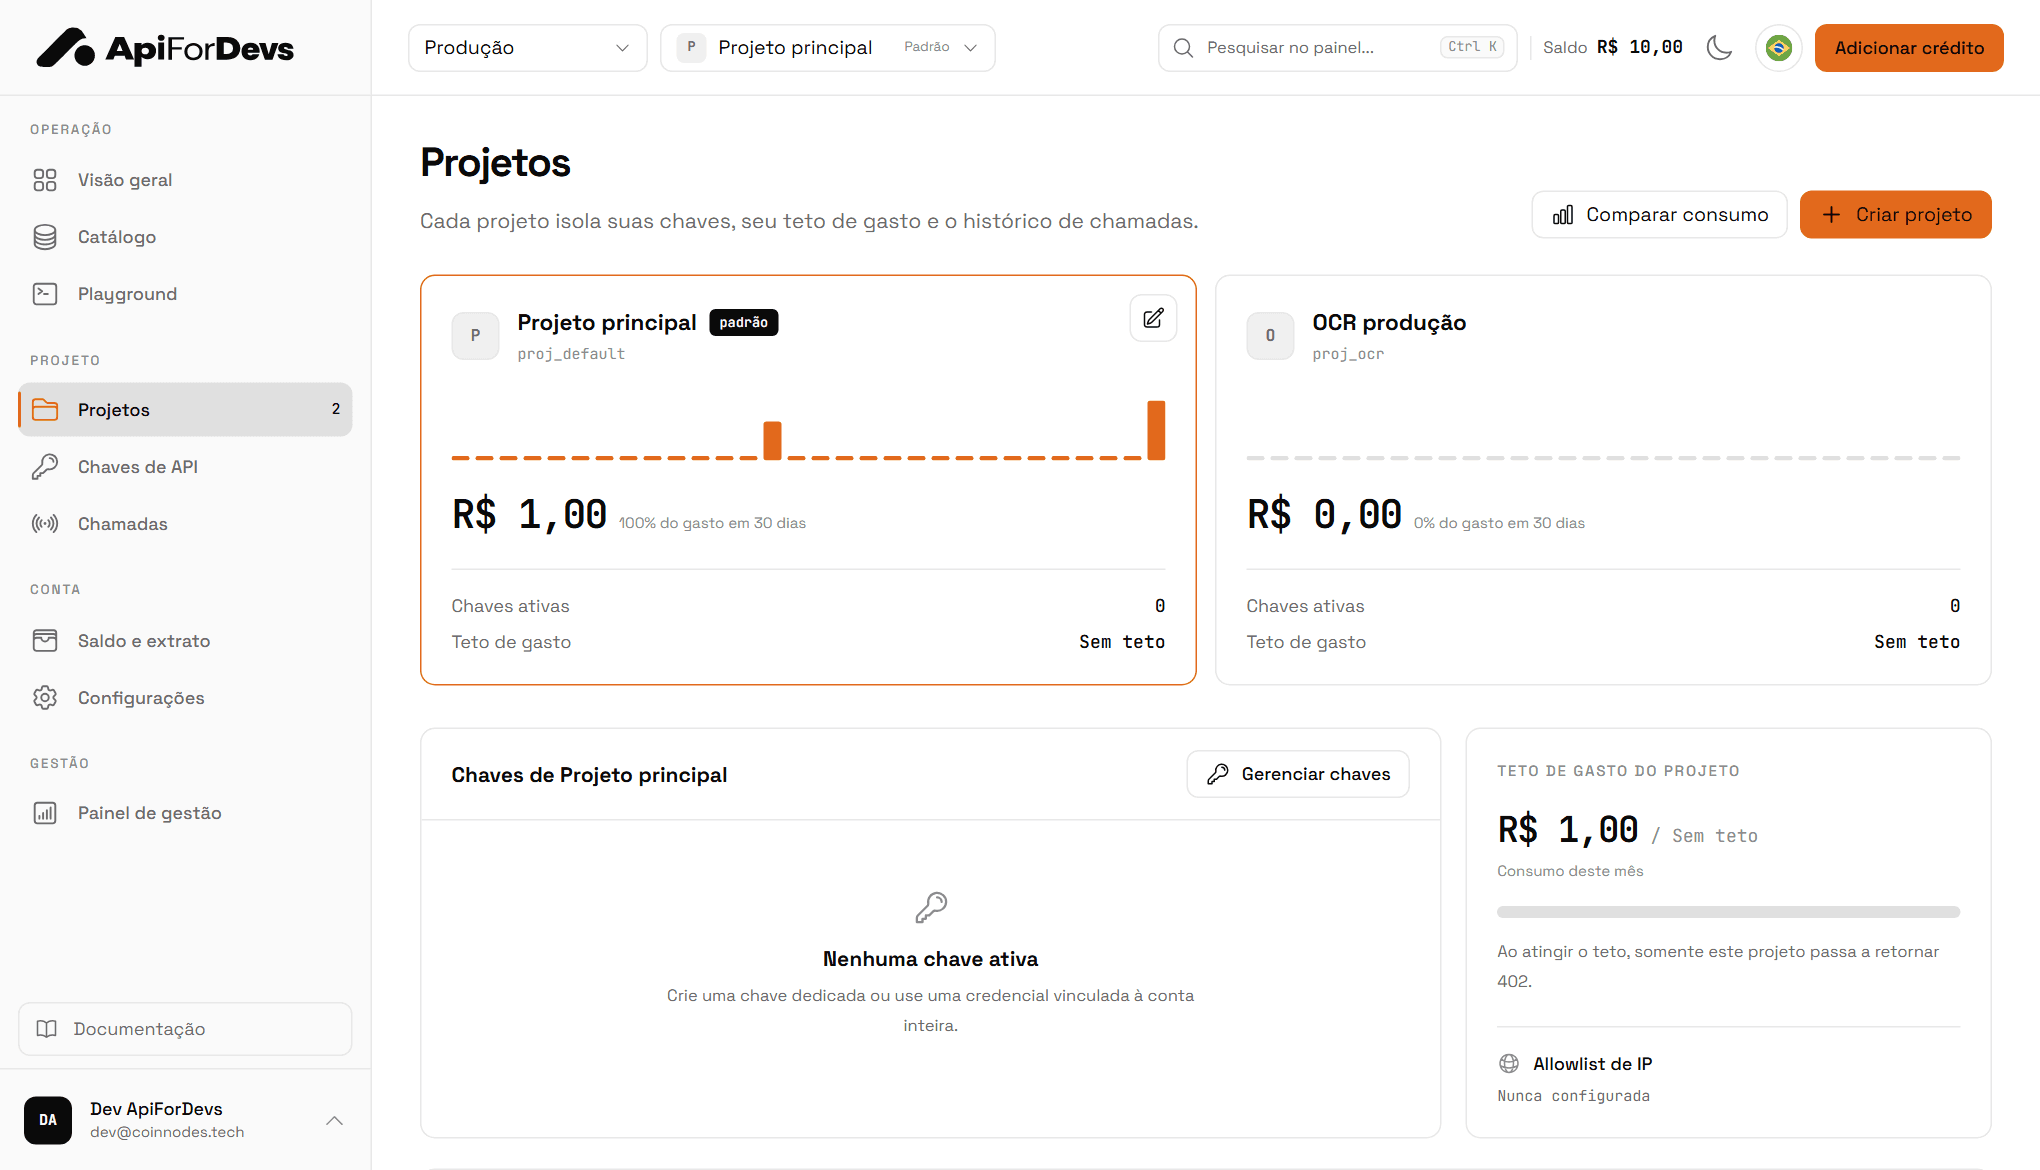Viewport: 2040px width, 1170px height.
Task: Focus the Pesquisar no painel search field
Action: click(1337, 47)
